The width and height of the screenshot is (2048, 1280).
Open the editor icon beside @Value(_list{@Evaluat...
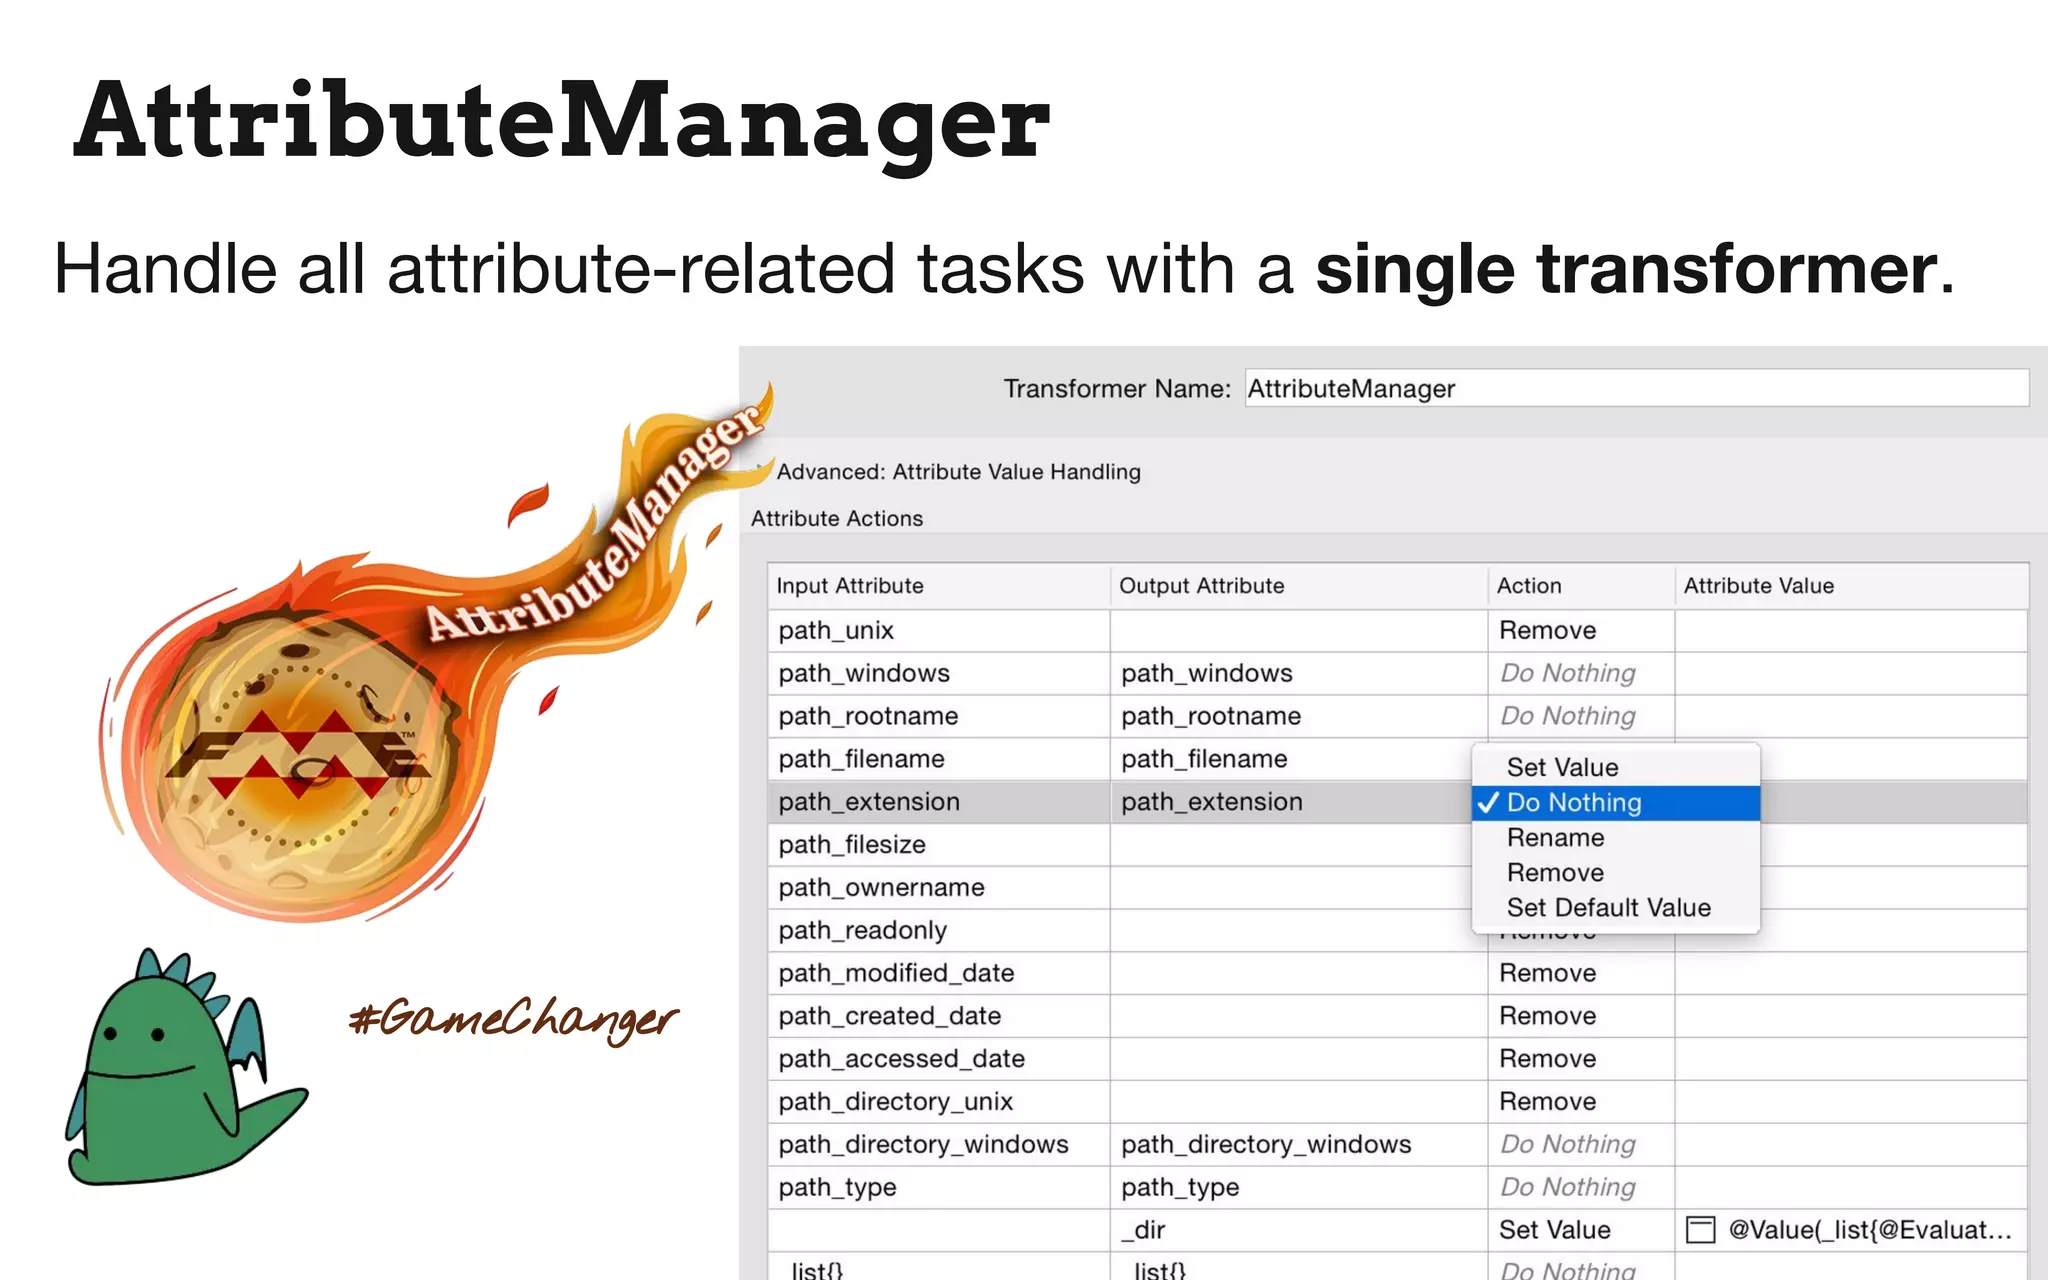pos(1700,1230)
